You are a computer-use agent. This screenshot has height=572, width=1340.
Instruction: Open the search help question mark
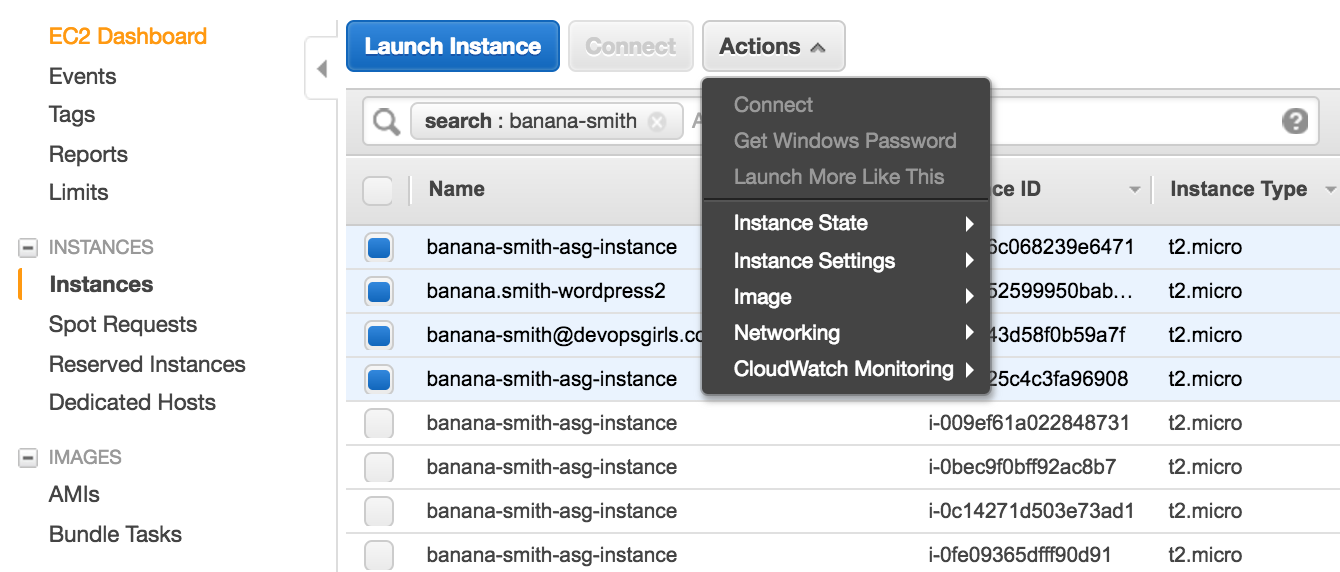[1295, 122]
